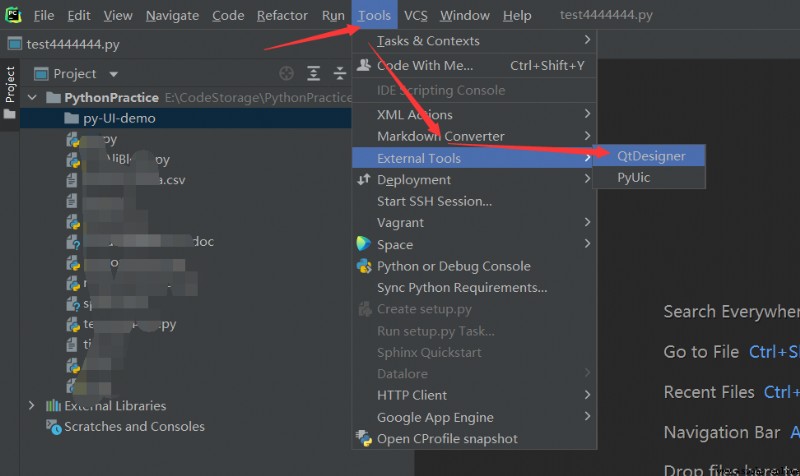
Task: Expand Google App Engine submenu arrow
Action: (x=587, y=416)
